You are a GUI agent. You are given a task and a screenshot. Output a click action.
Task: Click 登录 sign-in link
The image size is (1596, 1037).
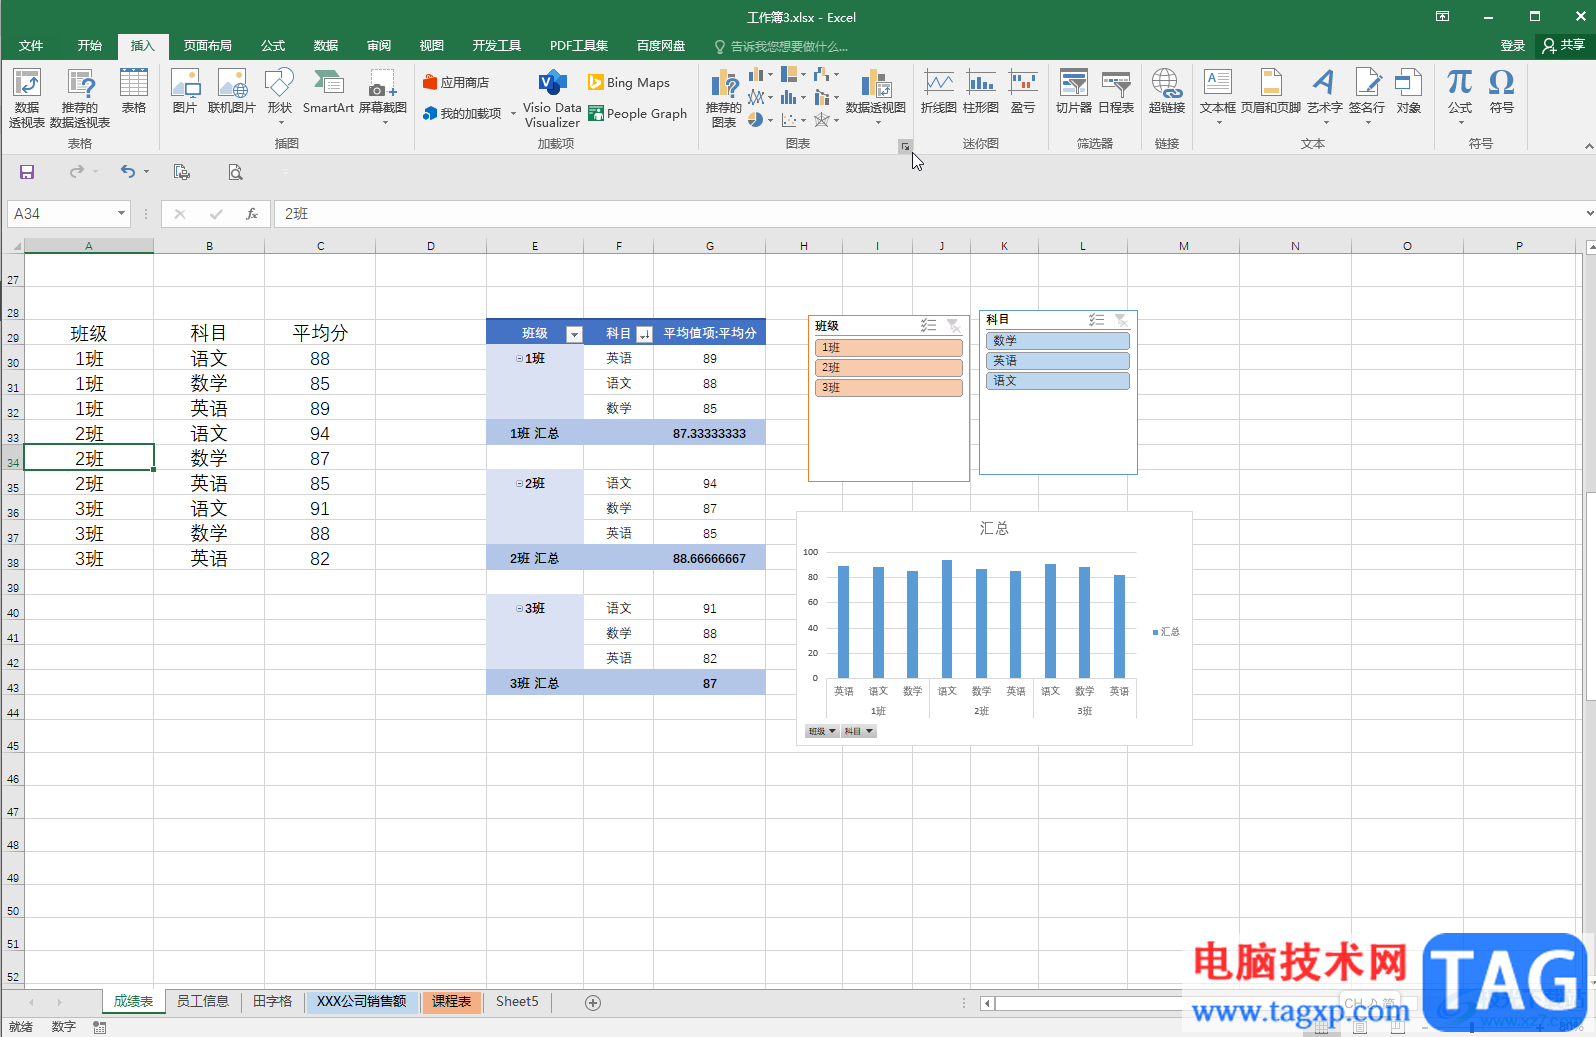(1512, 46)
